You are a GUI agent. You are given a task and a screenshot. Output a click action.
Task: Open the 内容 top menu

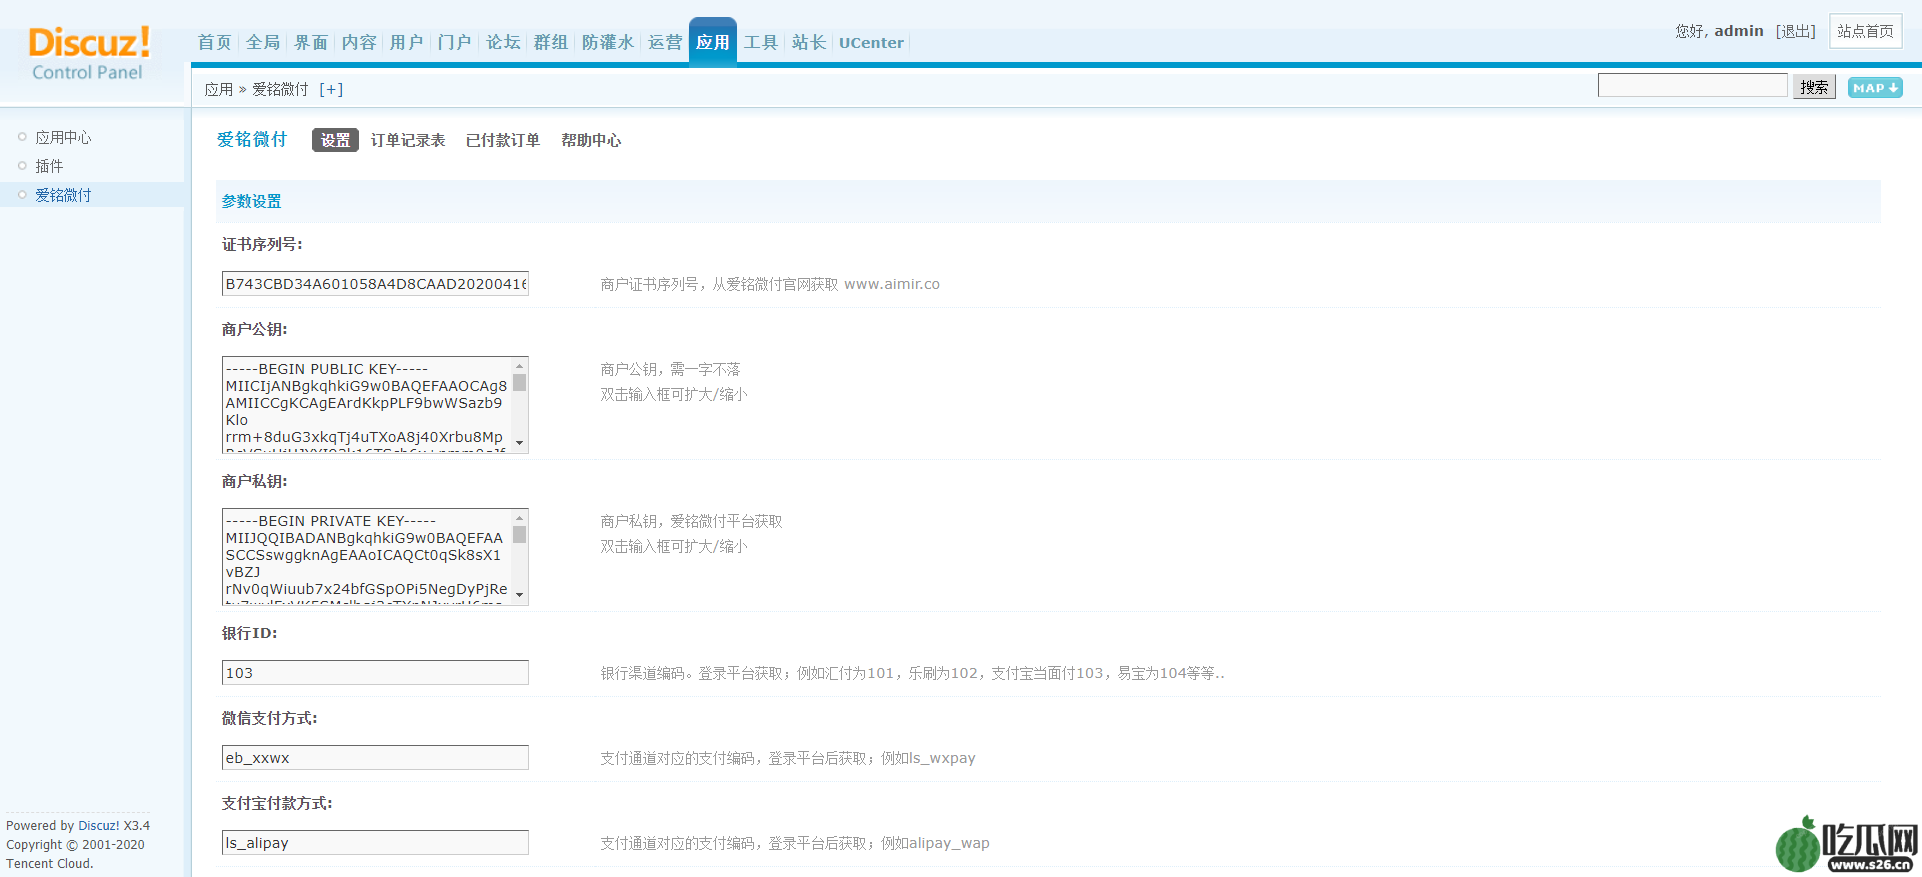[x=359, y=42]
